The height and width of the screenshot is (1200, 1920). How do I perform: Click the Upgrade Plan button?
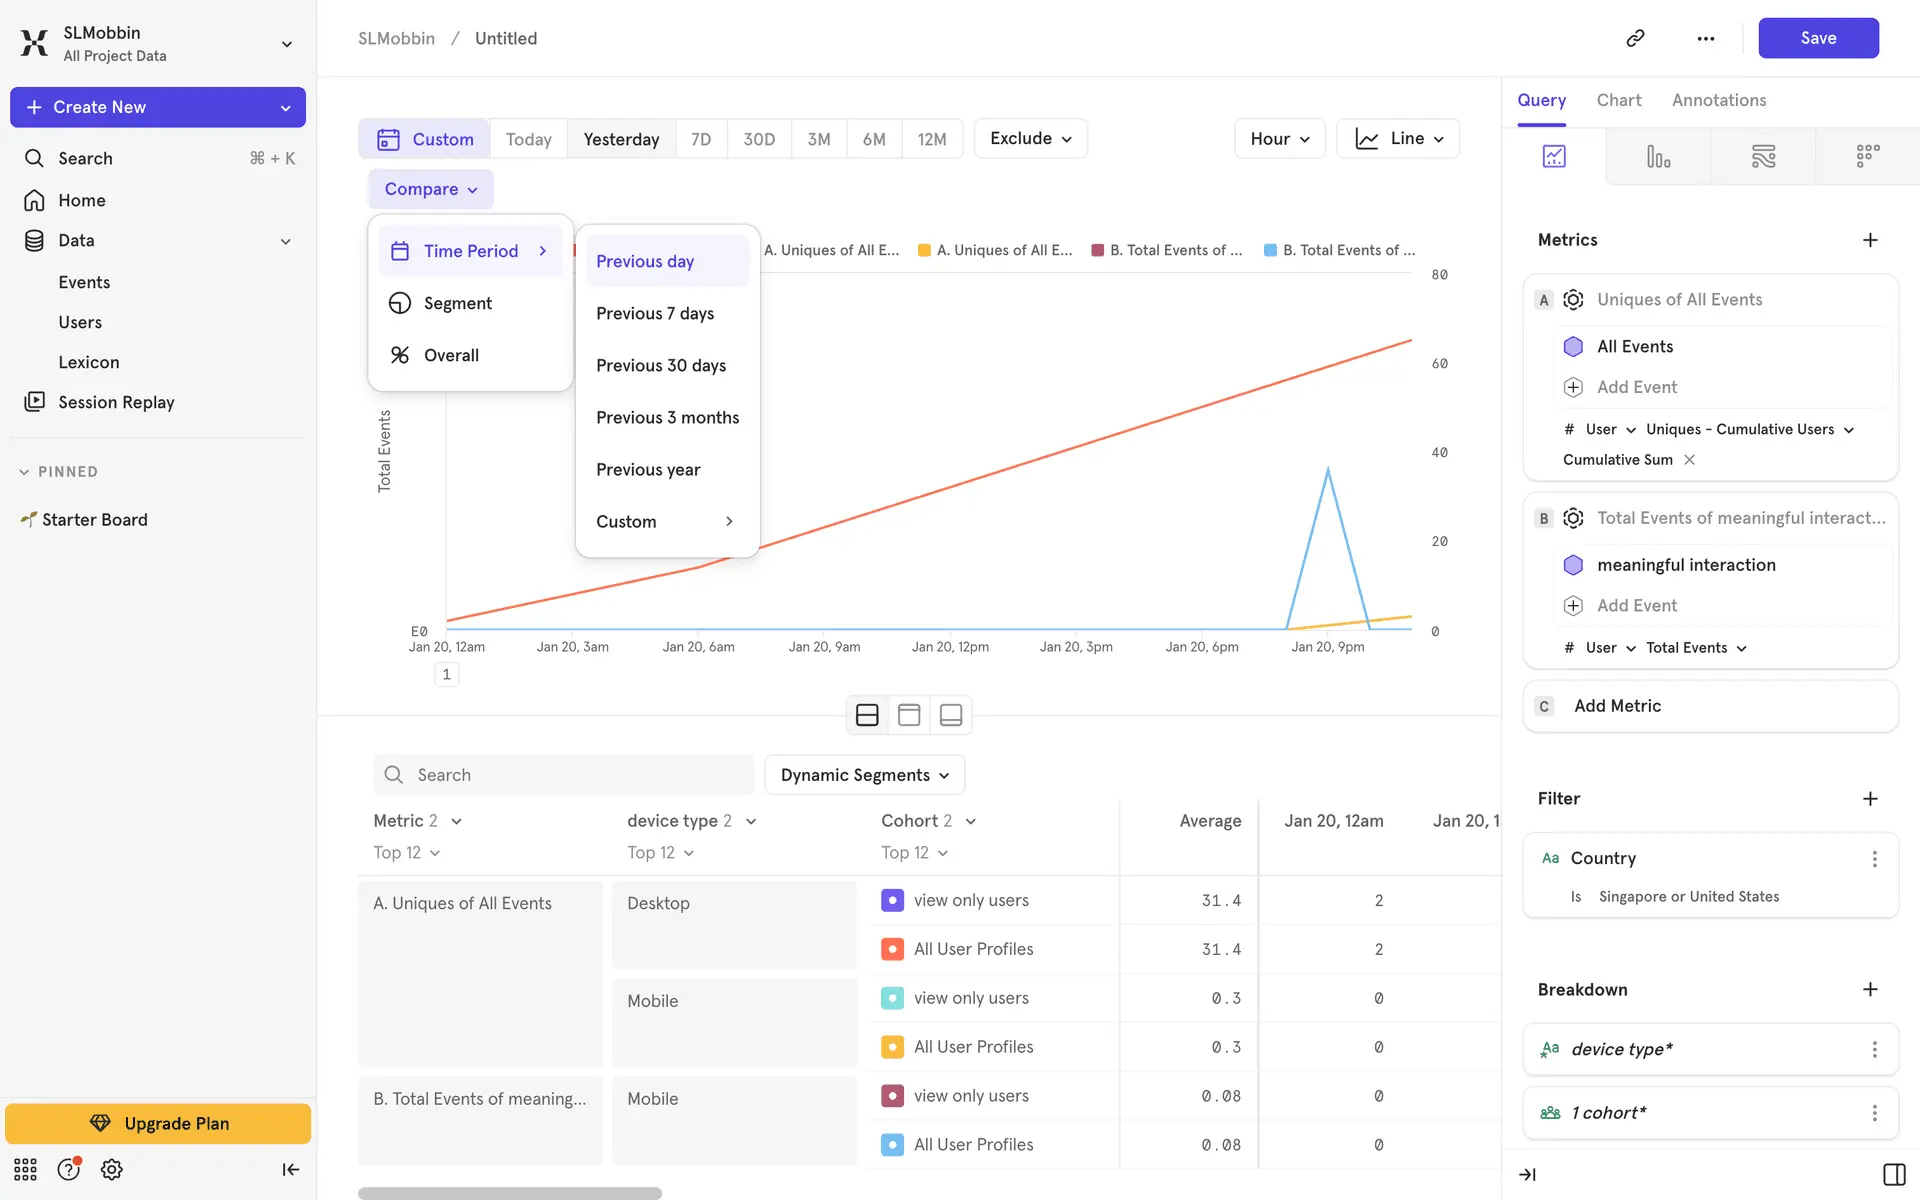tap(158, 1123)
